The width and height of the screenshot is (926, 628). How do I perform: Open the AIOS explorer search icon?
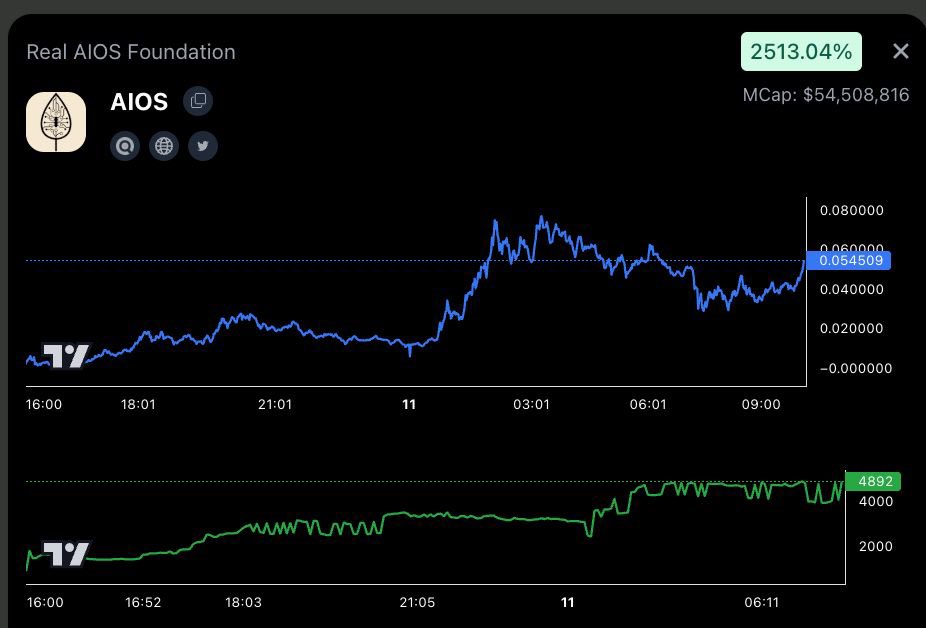125,146
